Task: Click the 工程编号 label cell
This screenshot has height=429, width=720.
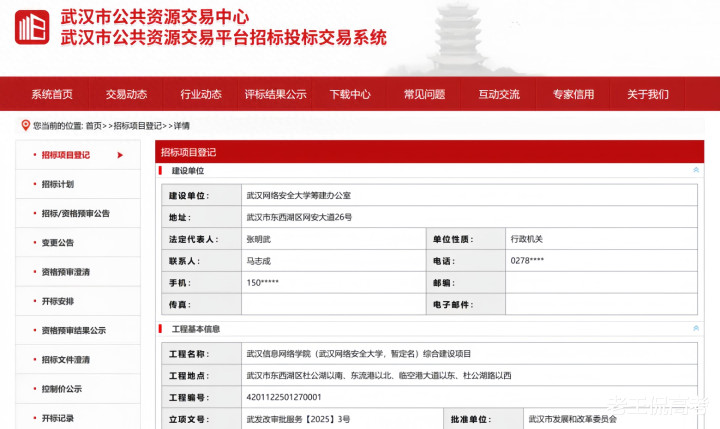Action: (202, 397)
